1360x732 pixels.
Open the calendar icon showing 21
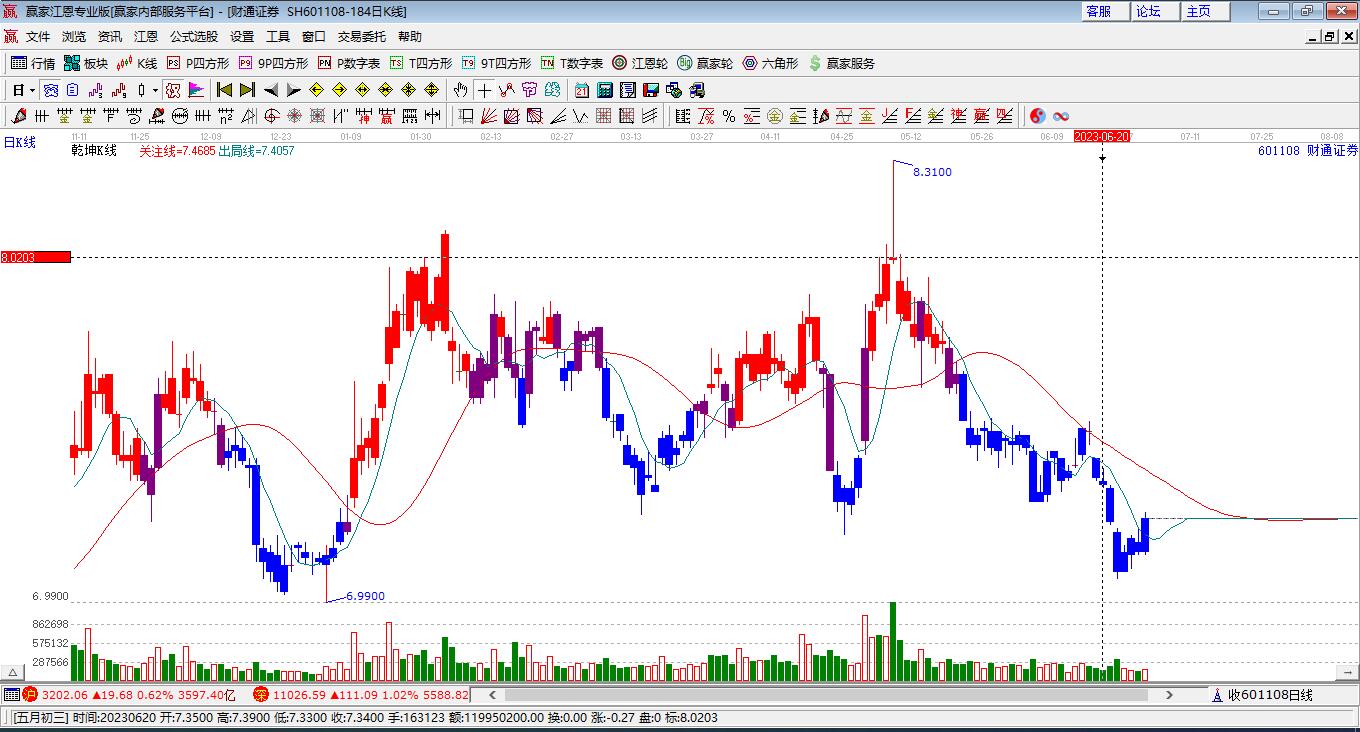[582, 90]
